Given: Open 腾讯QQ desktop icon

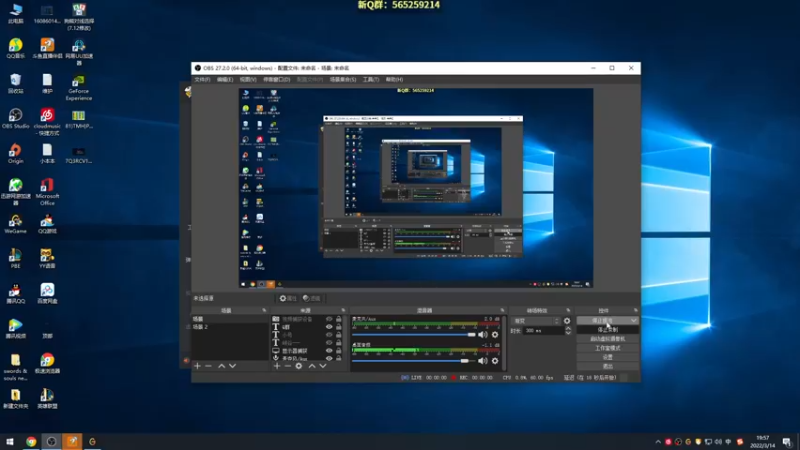Looking at the screenshot, I should tap(15, 294).
